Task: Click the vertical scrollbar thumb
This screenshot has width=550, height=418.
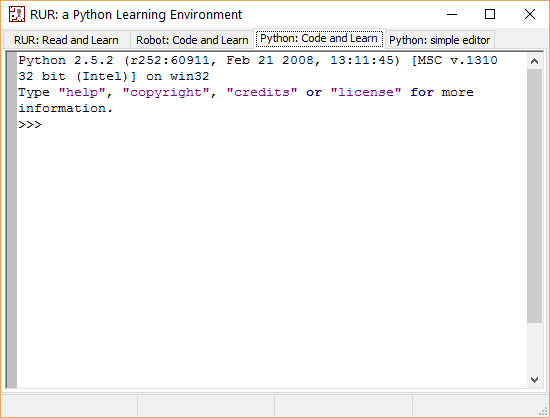Action: 534,196
